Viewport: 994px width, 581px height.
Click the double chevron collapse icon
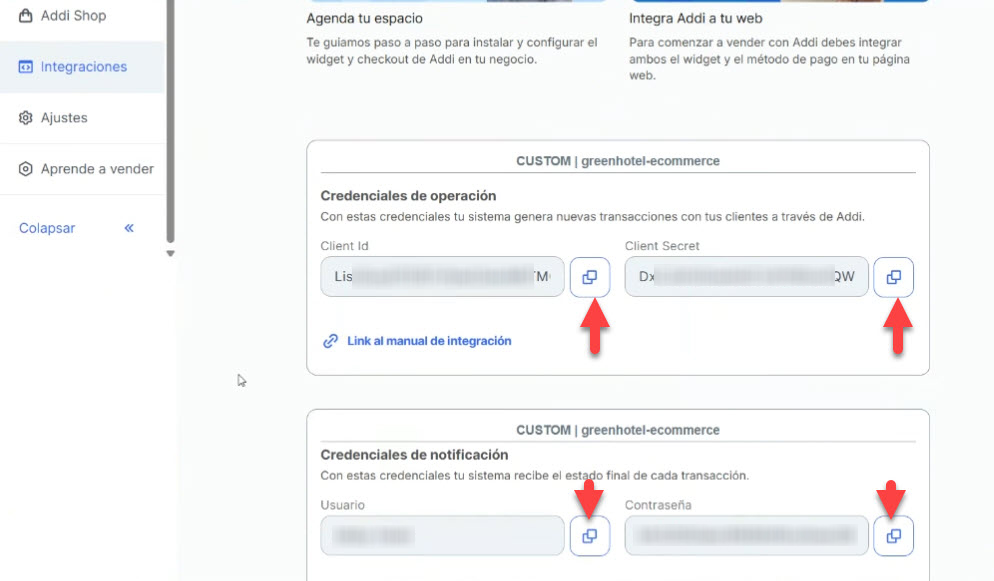tap(129, 228)
